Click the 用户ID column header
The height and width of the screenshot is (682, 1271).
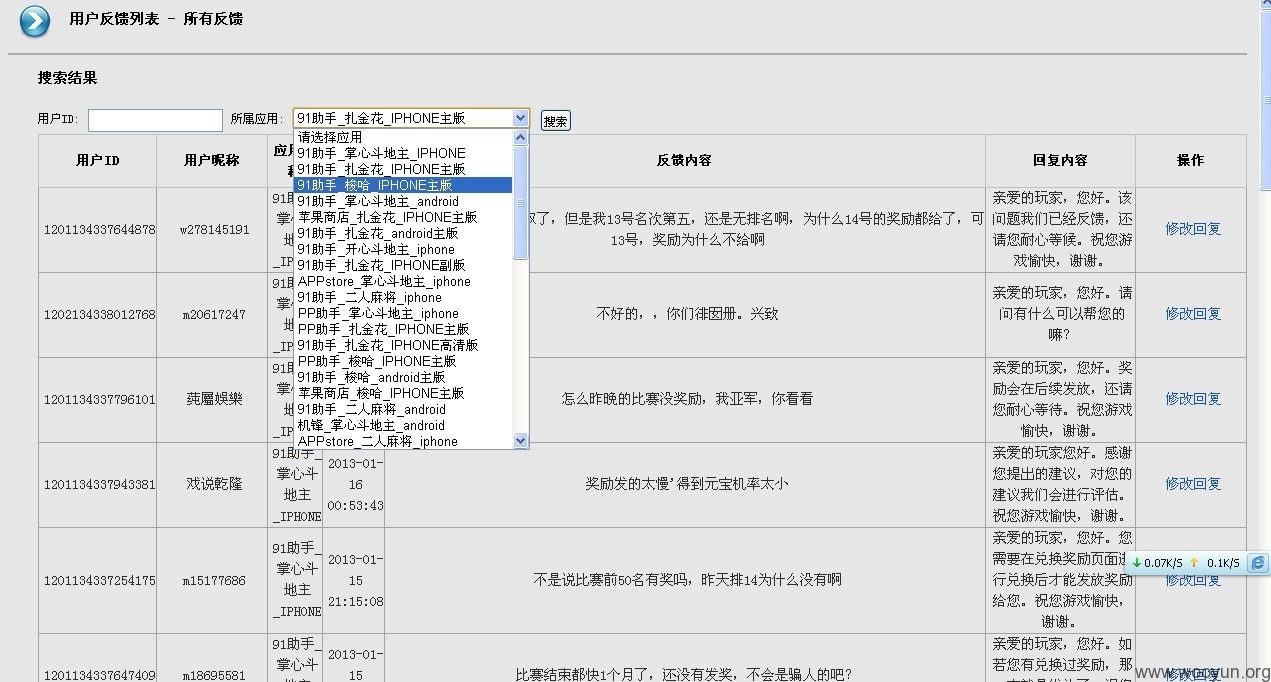98,160
